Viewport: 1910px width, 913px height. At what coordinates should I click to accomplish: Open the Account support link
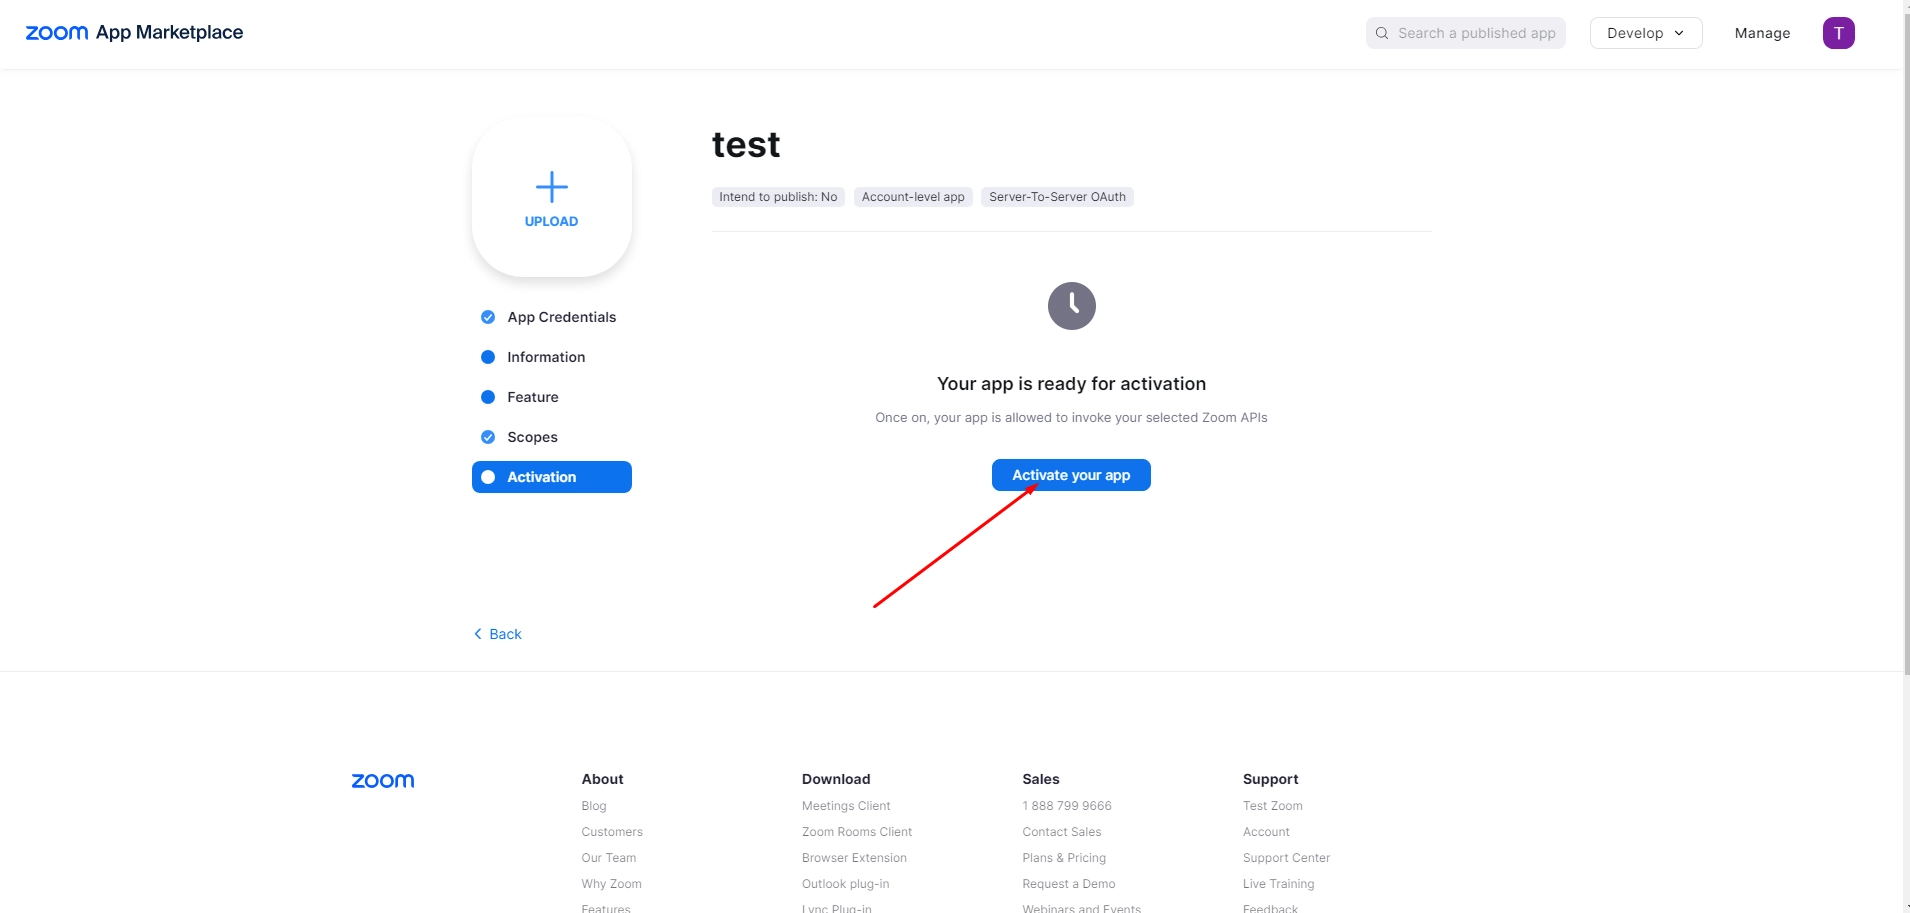click(1266, 832)
